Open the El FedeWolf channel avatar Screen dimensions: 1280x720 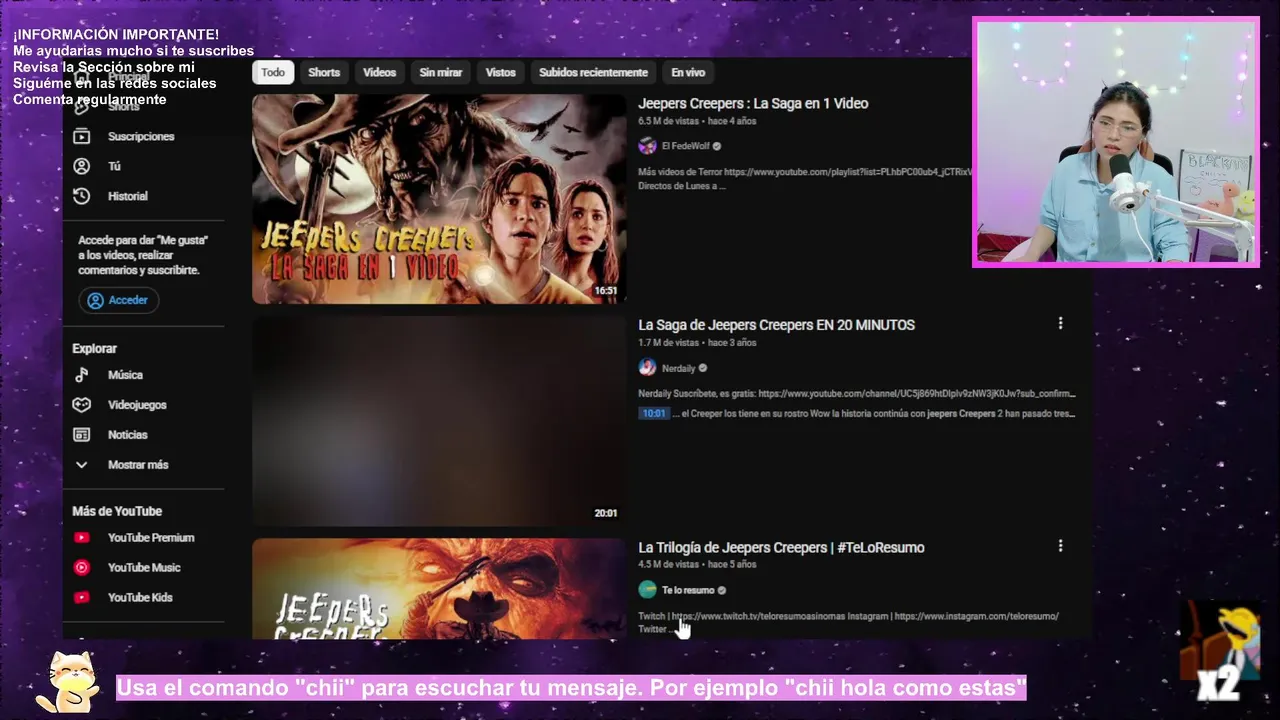[x=647, y=146]
